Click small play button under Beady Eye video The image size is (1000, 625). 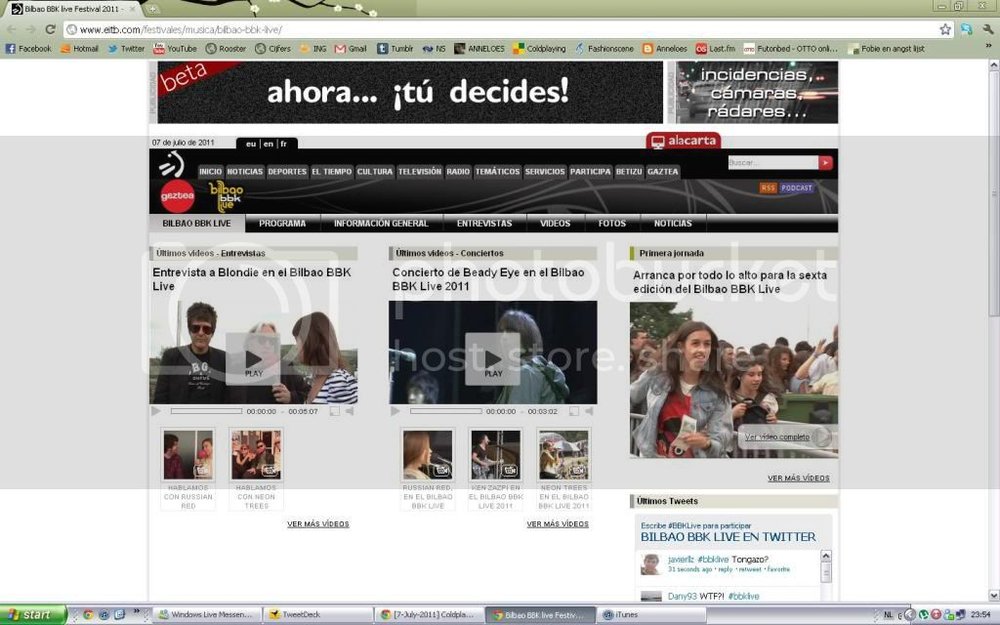(x=395, y=411)
